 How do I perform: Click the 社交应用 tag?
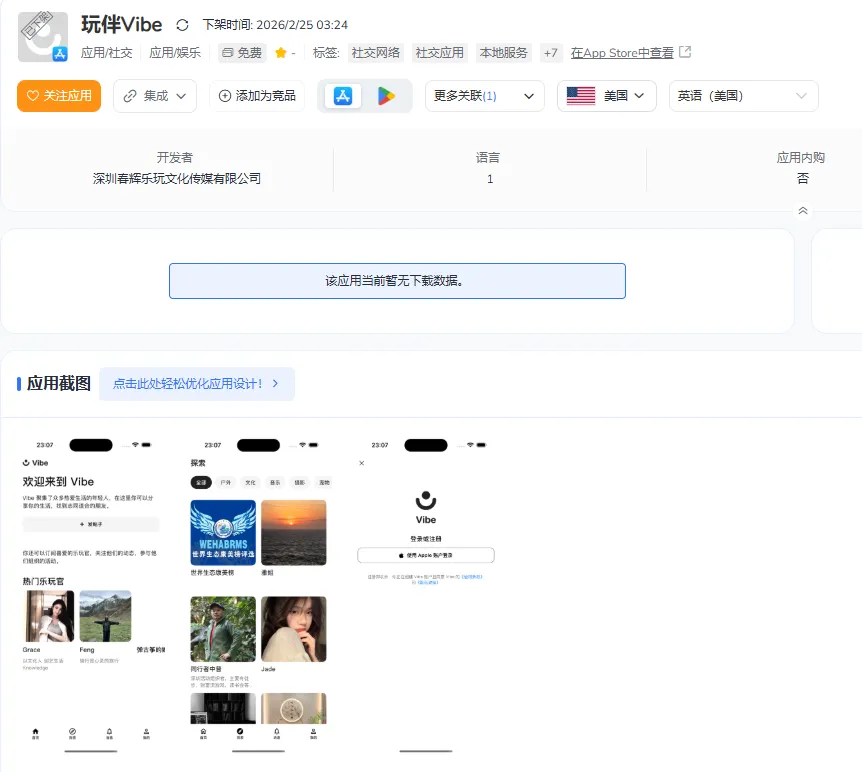439,53
